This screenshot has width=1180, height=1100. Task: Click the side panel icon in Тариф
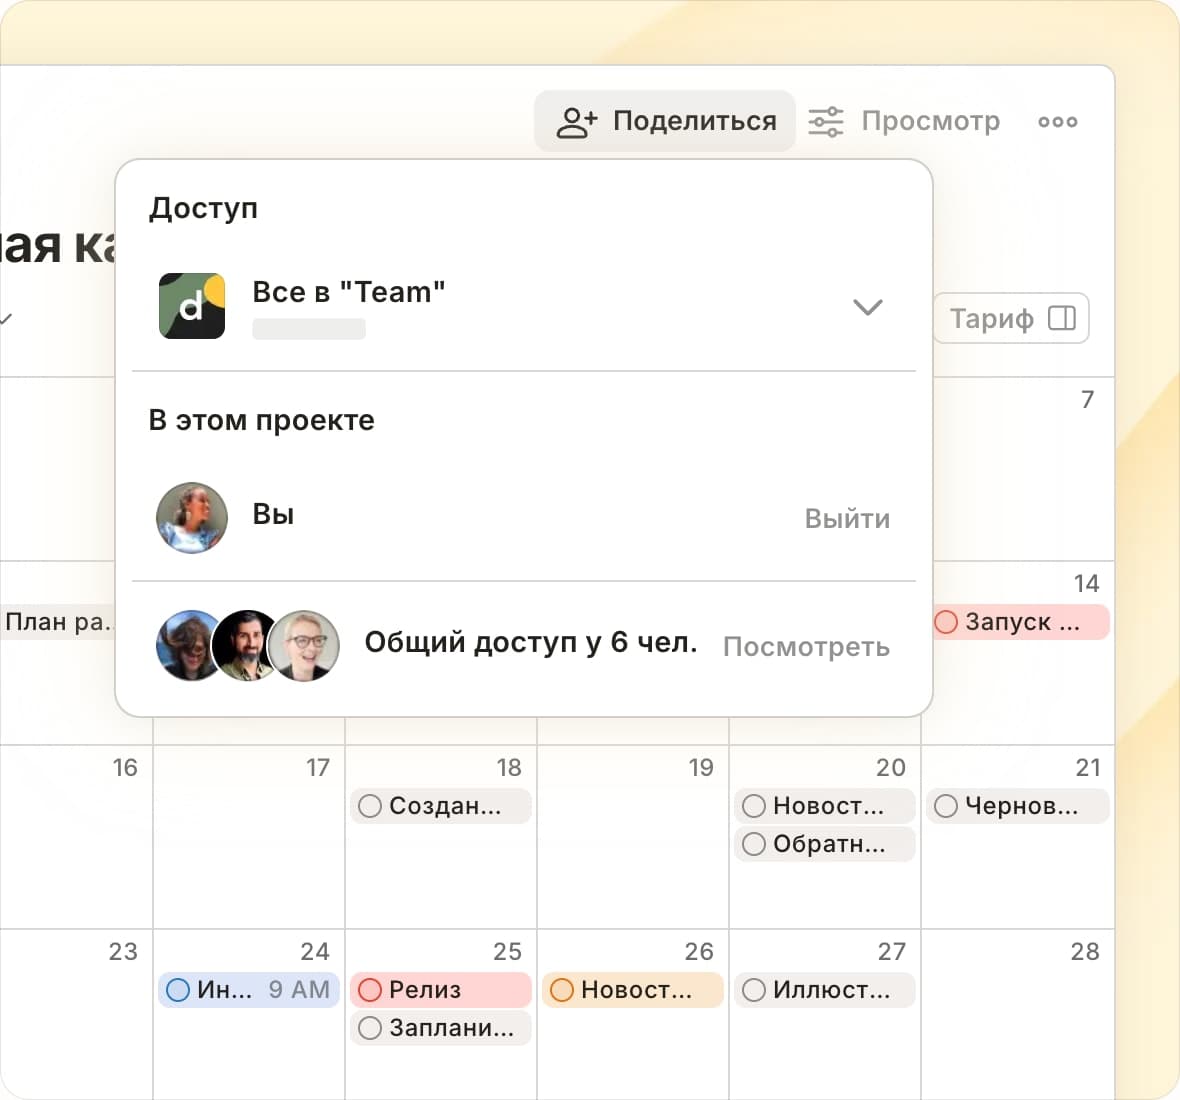tap(1061, 319)
